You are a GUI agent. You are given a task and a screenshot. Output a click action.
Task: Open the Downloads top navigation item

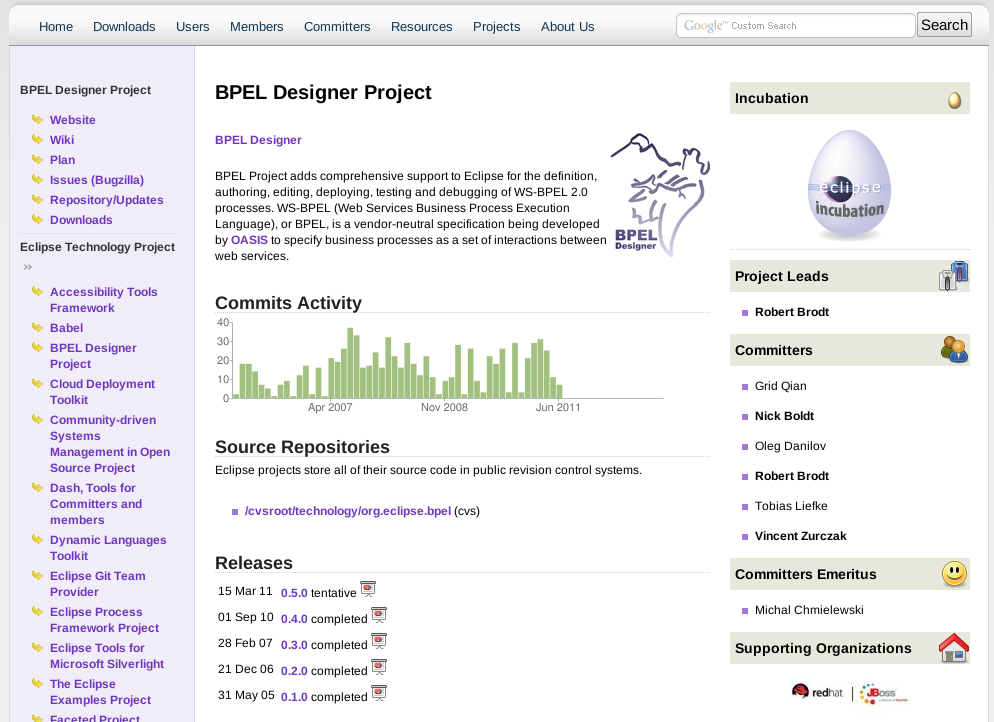[124, 27]
